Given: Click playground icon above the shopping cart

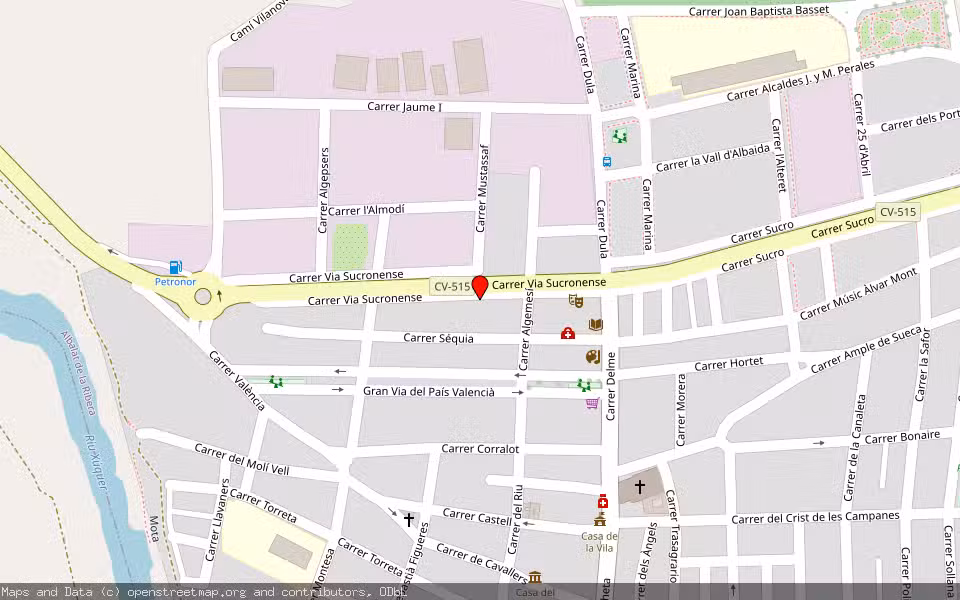Looking at the screenshot, I should [584, 385].
